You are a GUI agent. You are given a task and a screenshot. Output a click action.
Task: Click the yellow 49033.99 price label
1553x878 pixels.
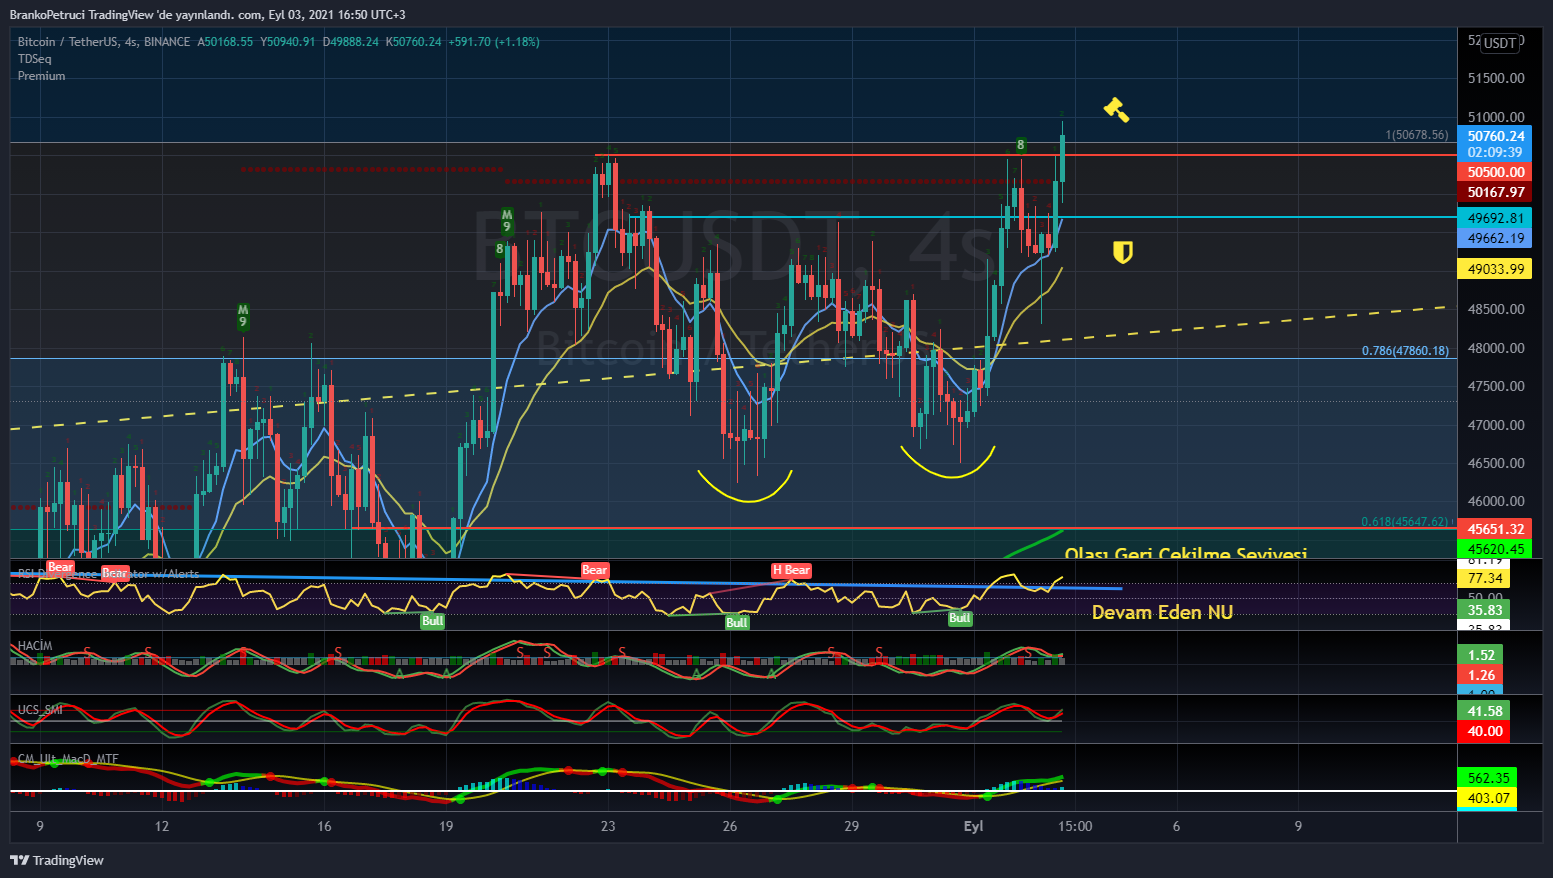1496,269
